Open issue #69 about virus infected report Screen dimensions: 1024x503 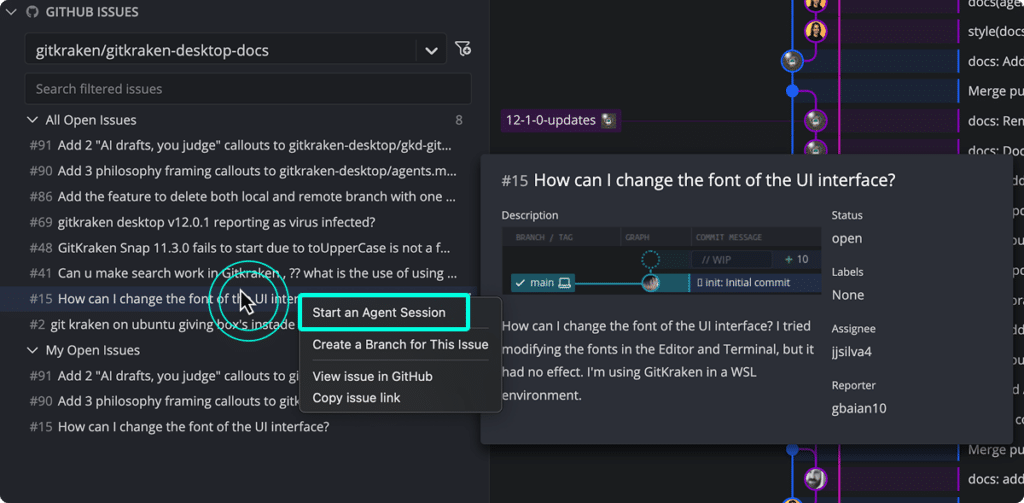click(x=202, y=222)
